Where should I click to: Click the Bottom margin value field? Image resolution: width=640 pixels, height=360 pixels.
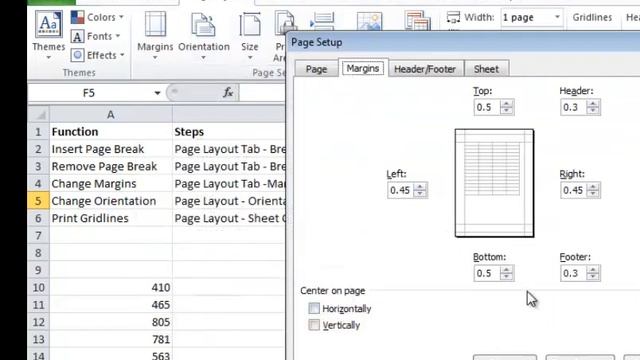coord(487,273)
